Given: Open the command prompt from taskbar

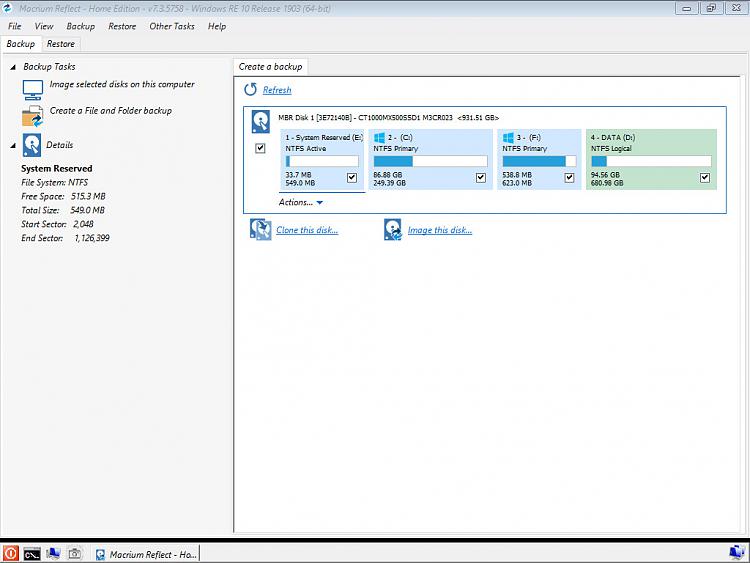Looking at the screenshot, I should (x=32, y=554).
